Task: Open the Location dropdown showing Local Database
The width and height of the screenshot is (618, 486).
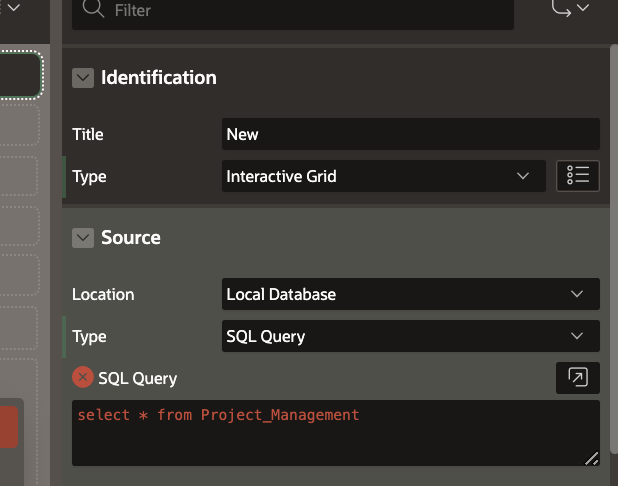Action: click(411, 294)
